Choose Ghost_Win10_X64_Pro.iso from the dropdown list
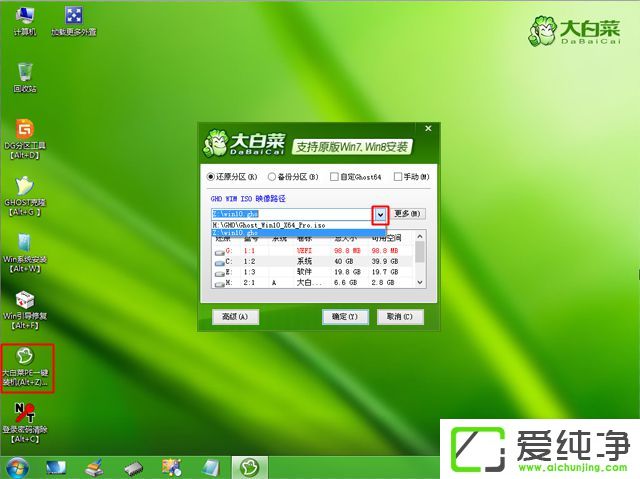The width and height of the screenshot is (640, 479). coord(270,225)
